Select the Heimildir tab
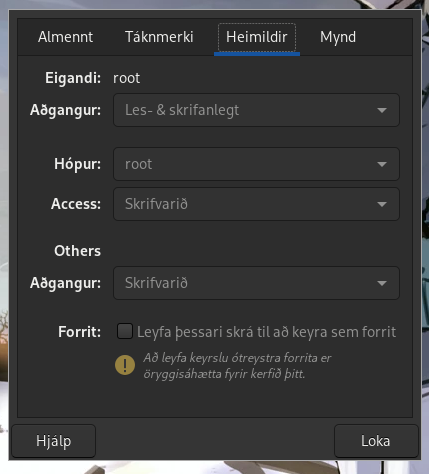This screenshot has width=429, height=474. [x=257, y=37]
